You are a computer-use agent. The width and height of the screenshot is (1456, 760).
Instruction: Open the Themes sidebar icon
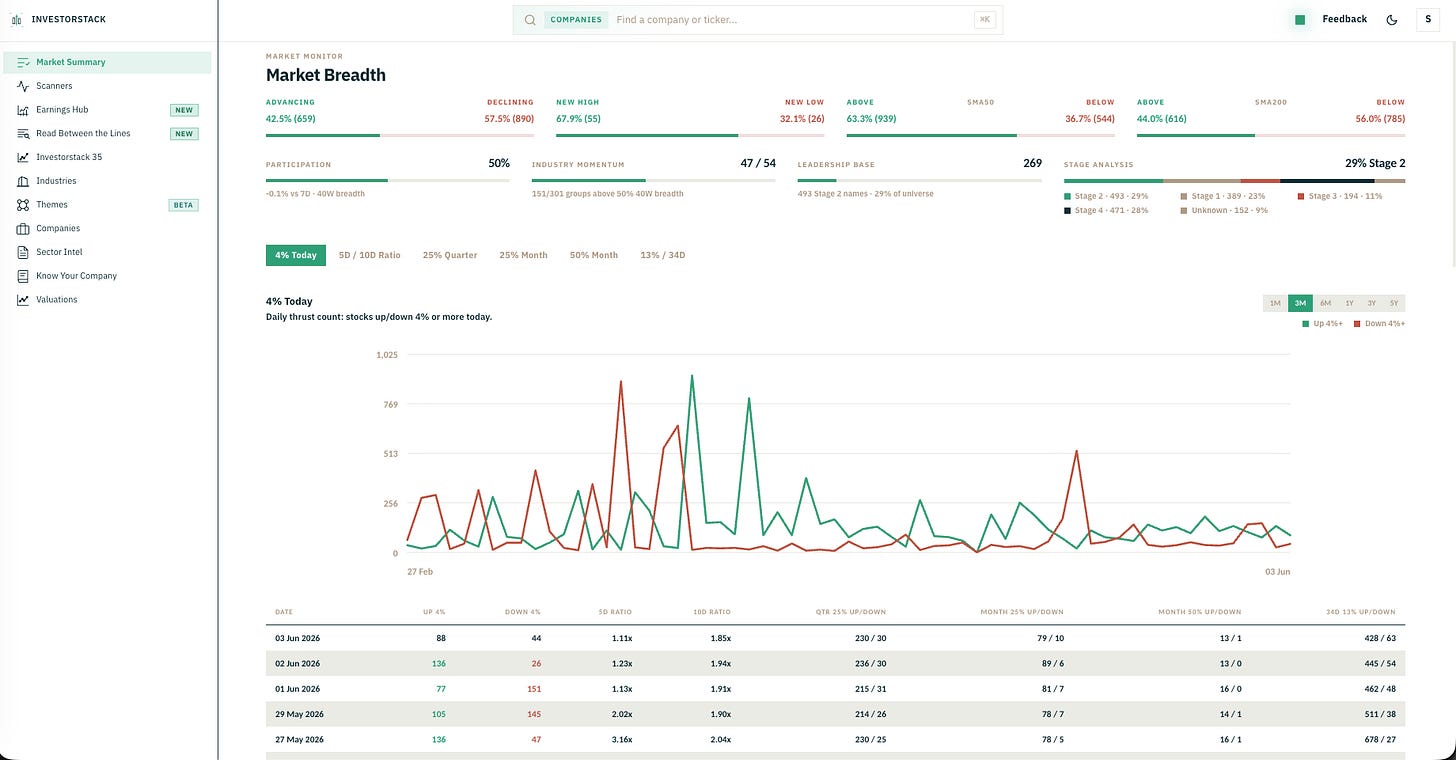(23, 205)
